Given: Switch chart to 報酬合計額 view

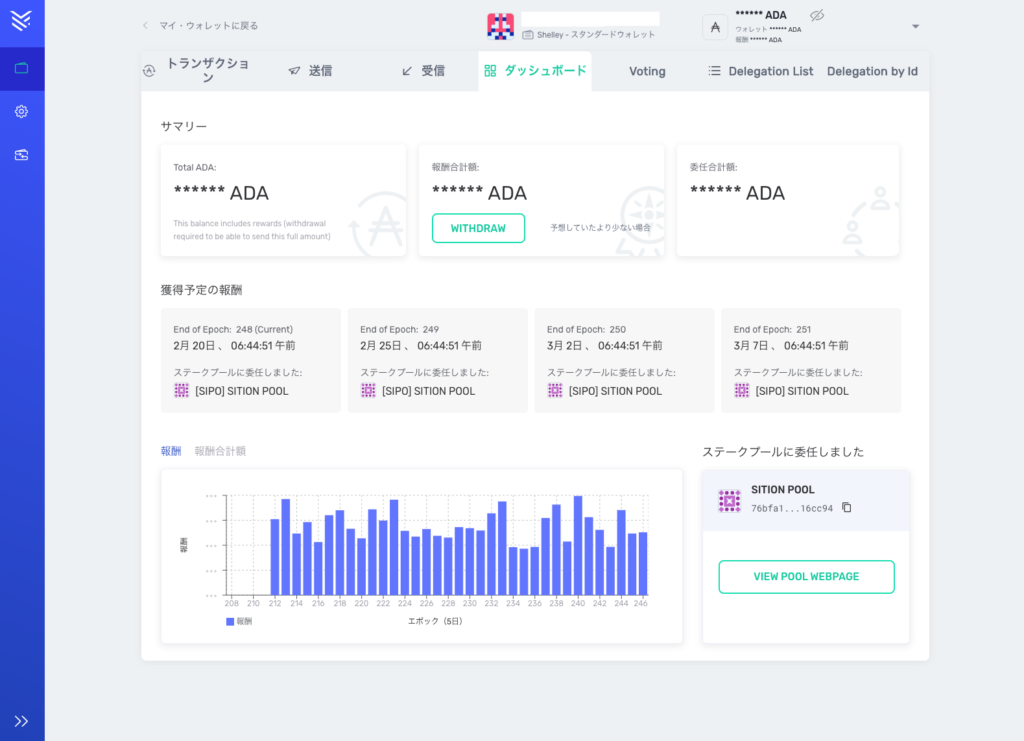Looking at the screenshot, I should click(220, 451).
